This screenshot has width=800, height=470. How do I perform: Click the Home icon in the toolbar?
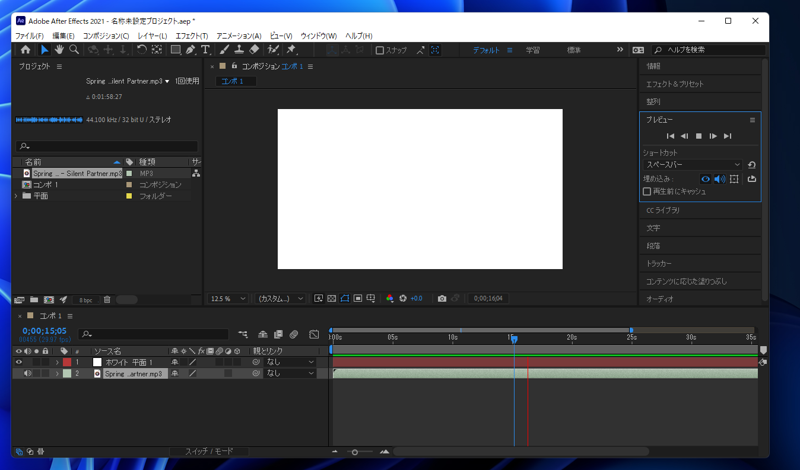click(x=25, y=50)
